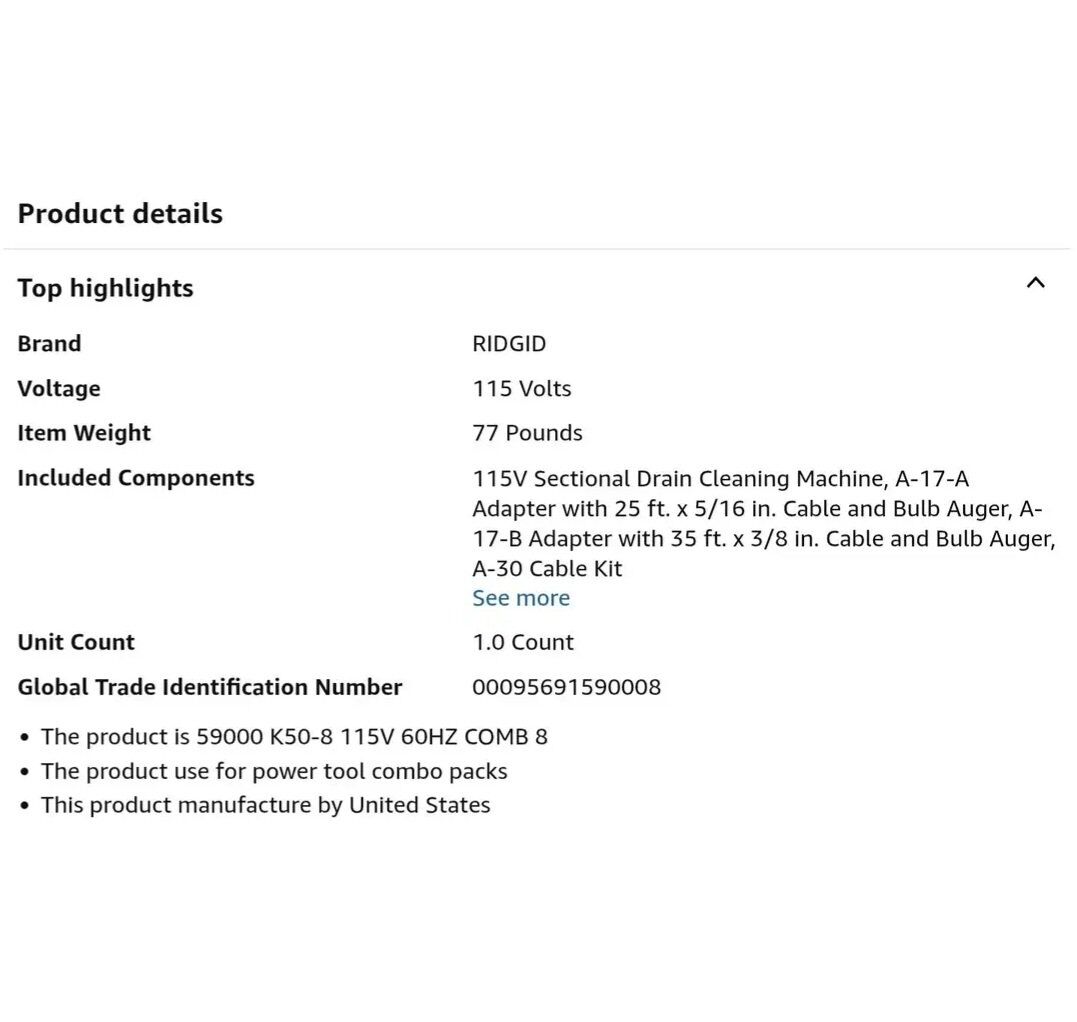Select the 77 Pounds value
Screen dimensions: 1077x1022
[x=527, y=433]
